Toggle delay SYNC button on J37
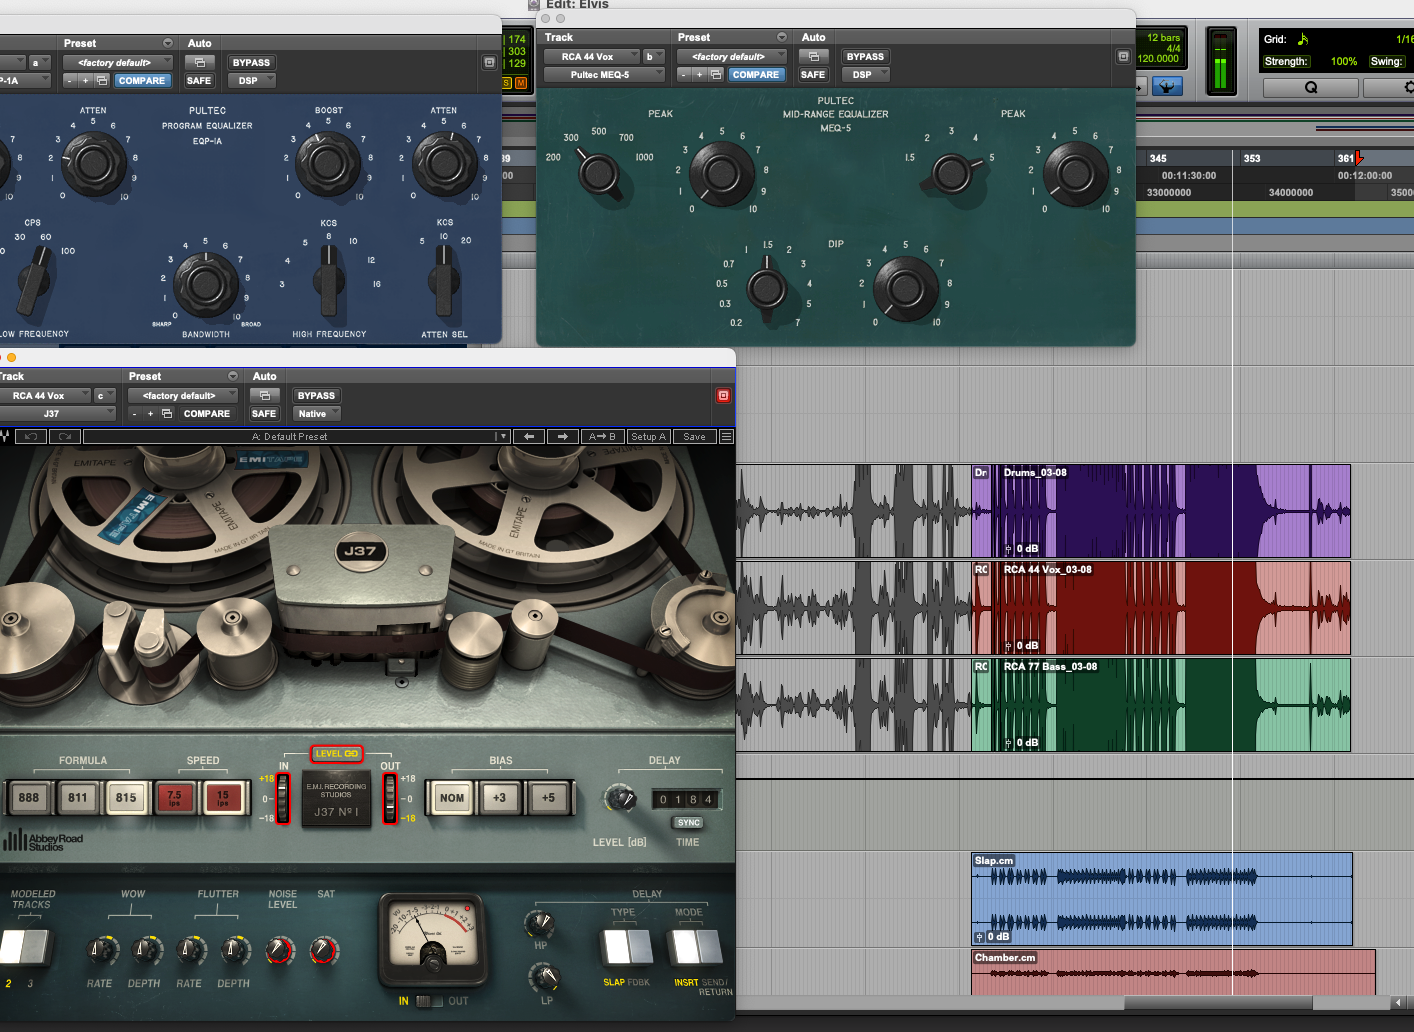Viewport: 1414px width, 1032px height. pos(688,823)
